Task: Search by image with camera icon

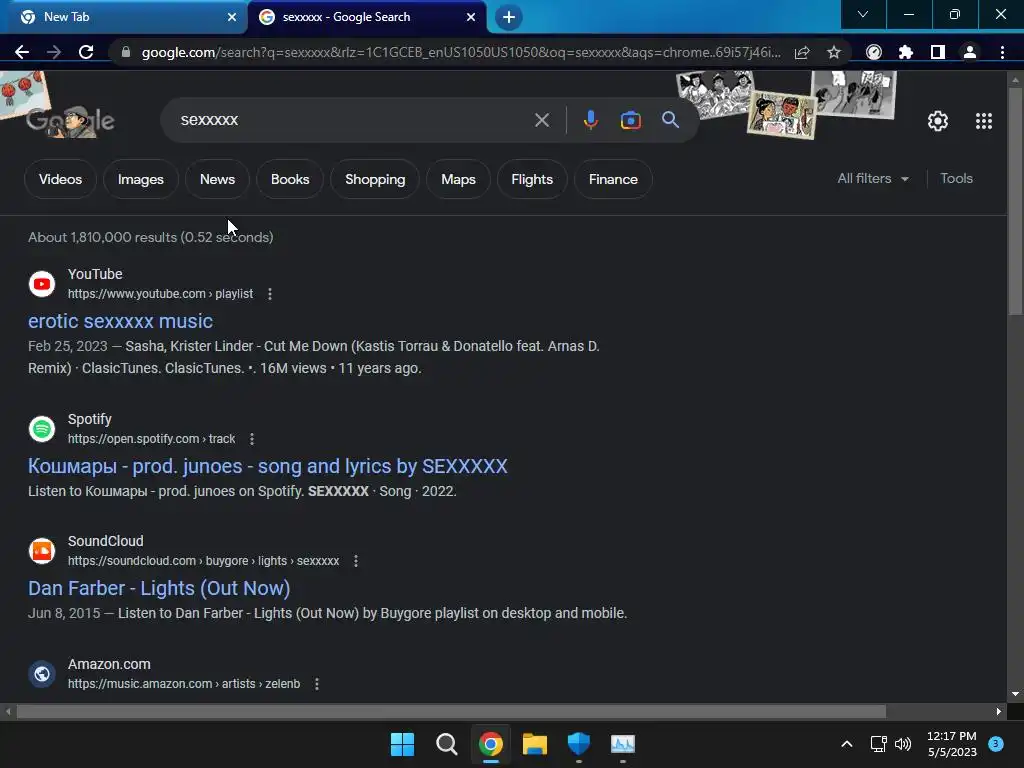Action: click(x=630, y=120)
